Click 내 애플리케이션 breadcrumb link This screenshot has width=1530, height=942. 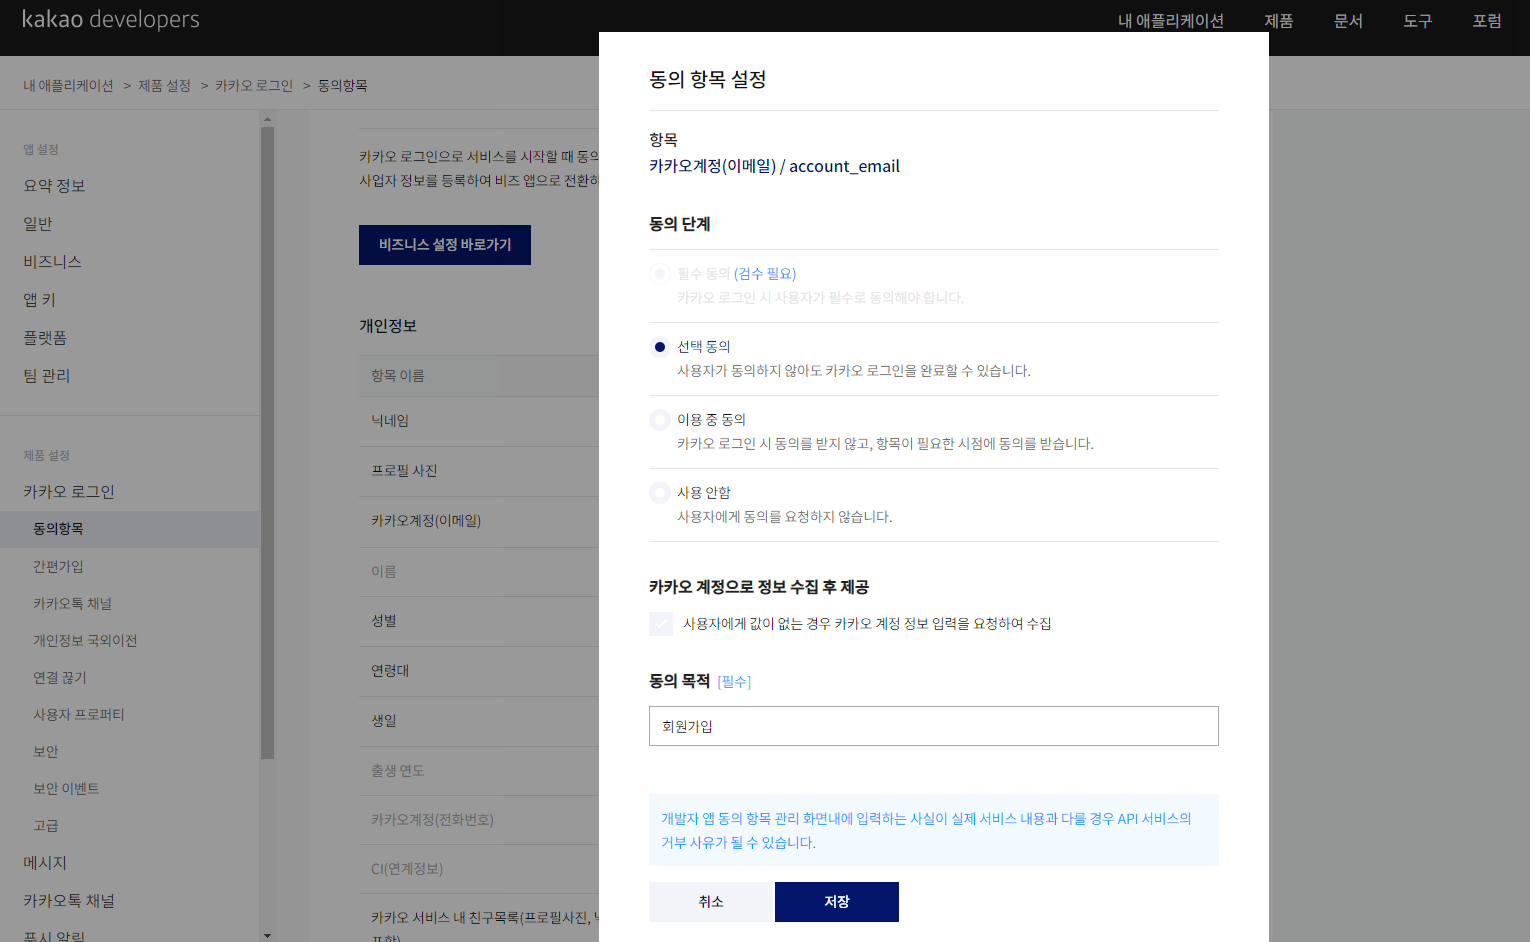[x=69, y=86]
